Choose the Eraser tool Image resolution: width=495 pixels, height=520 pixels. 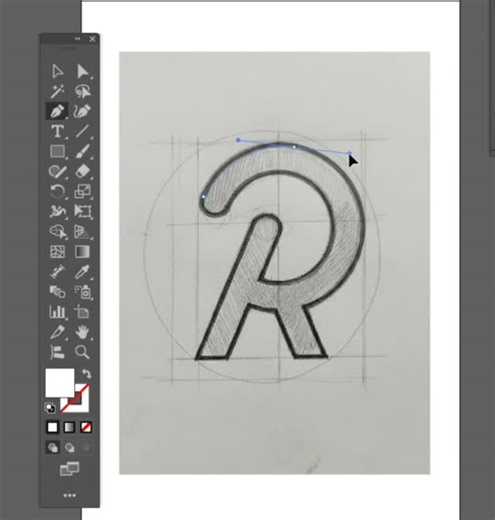pyautogui.click(x=82, y=171)
